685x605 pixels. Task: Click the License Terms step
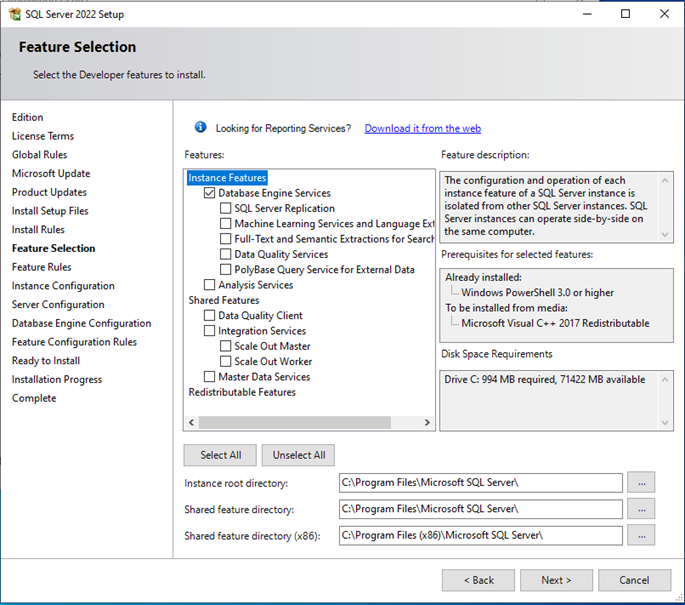coord(43,136)
